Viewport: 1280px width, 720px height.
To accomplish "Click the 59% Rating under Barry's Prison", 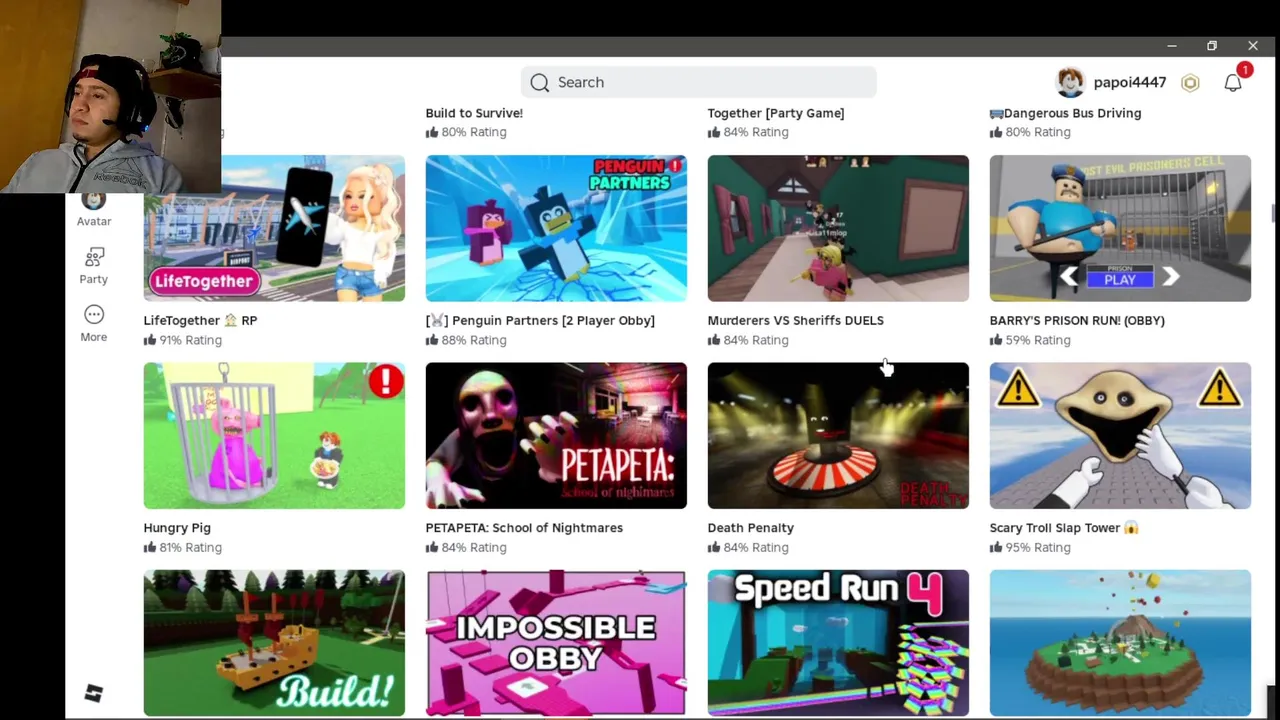I will (1030, 340).
